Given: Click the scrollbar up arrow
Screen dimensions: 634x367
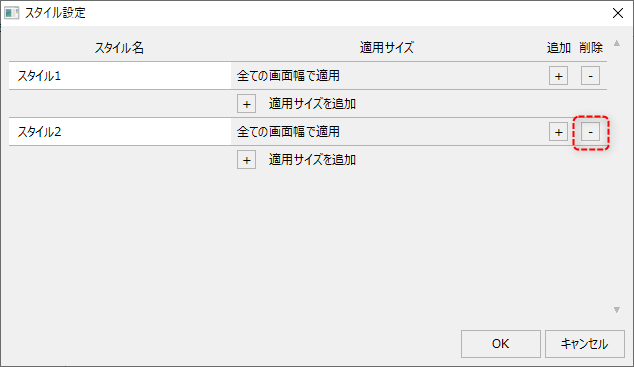Looking at the screenshot, I should [617, 43].
